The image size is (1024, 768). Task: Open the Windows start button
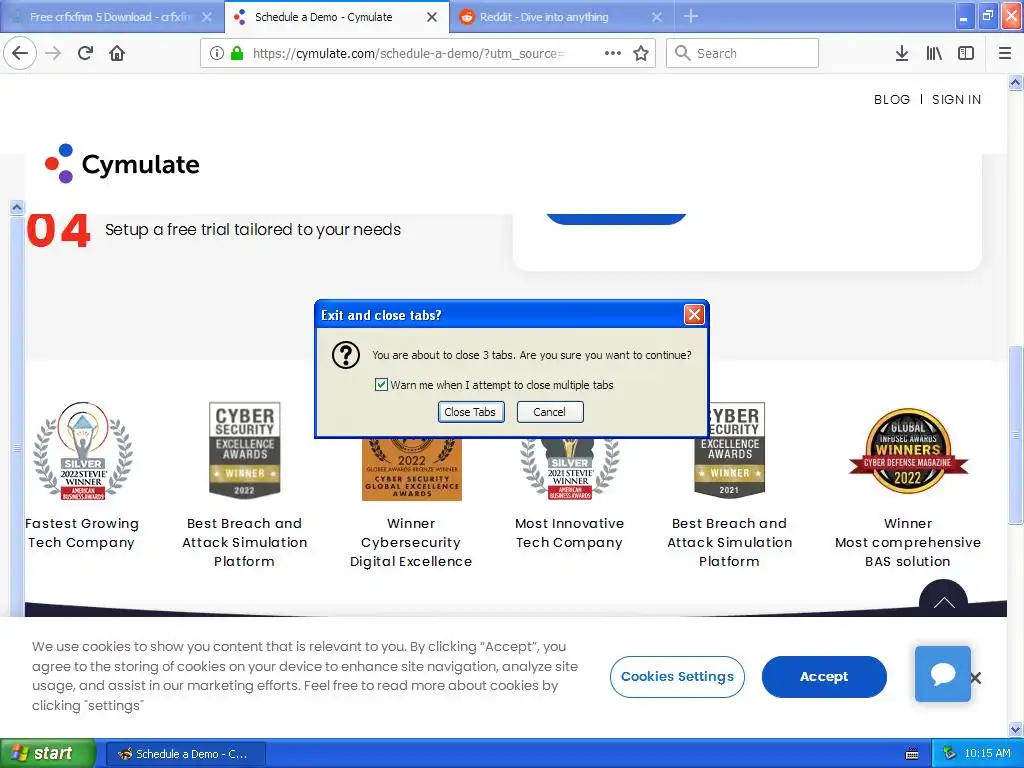click(48, 753)
